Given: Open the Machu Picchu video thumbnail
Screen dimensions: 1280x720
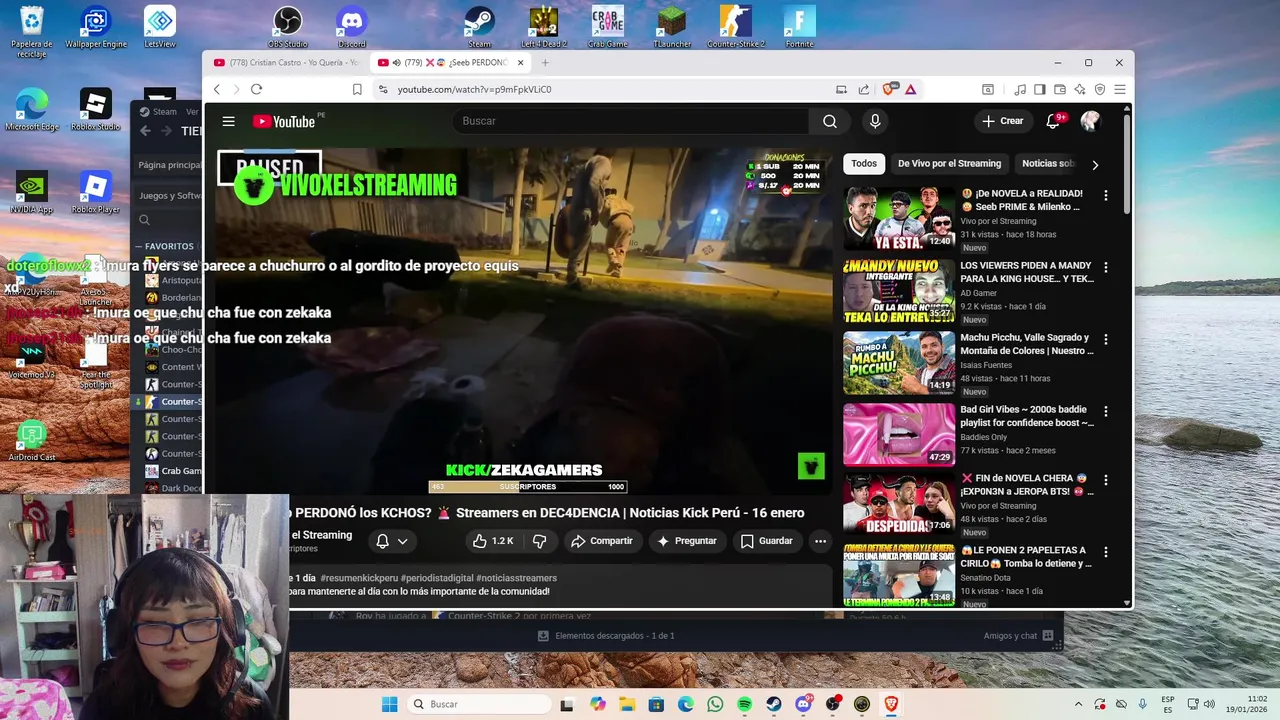Looking at the screenshot, I should 899,362.
